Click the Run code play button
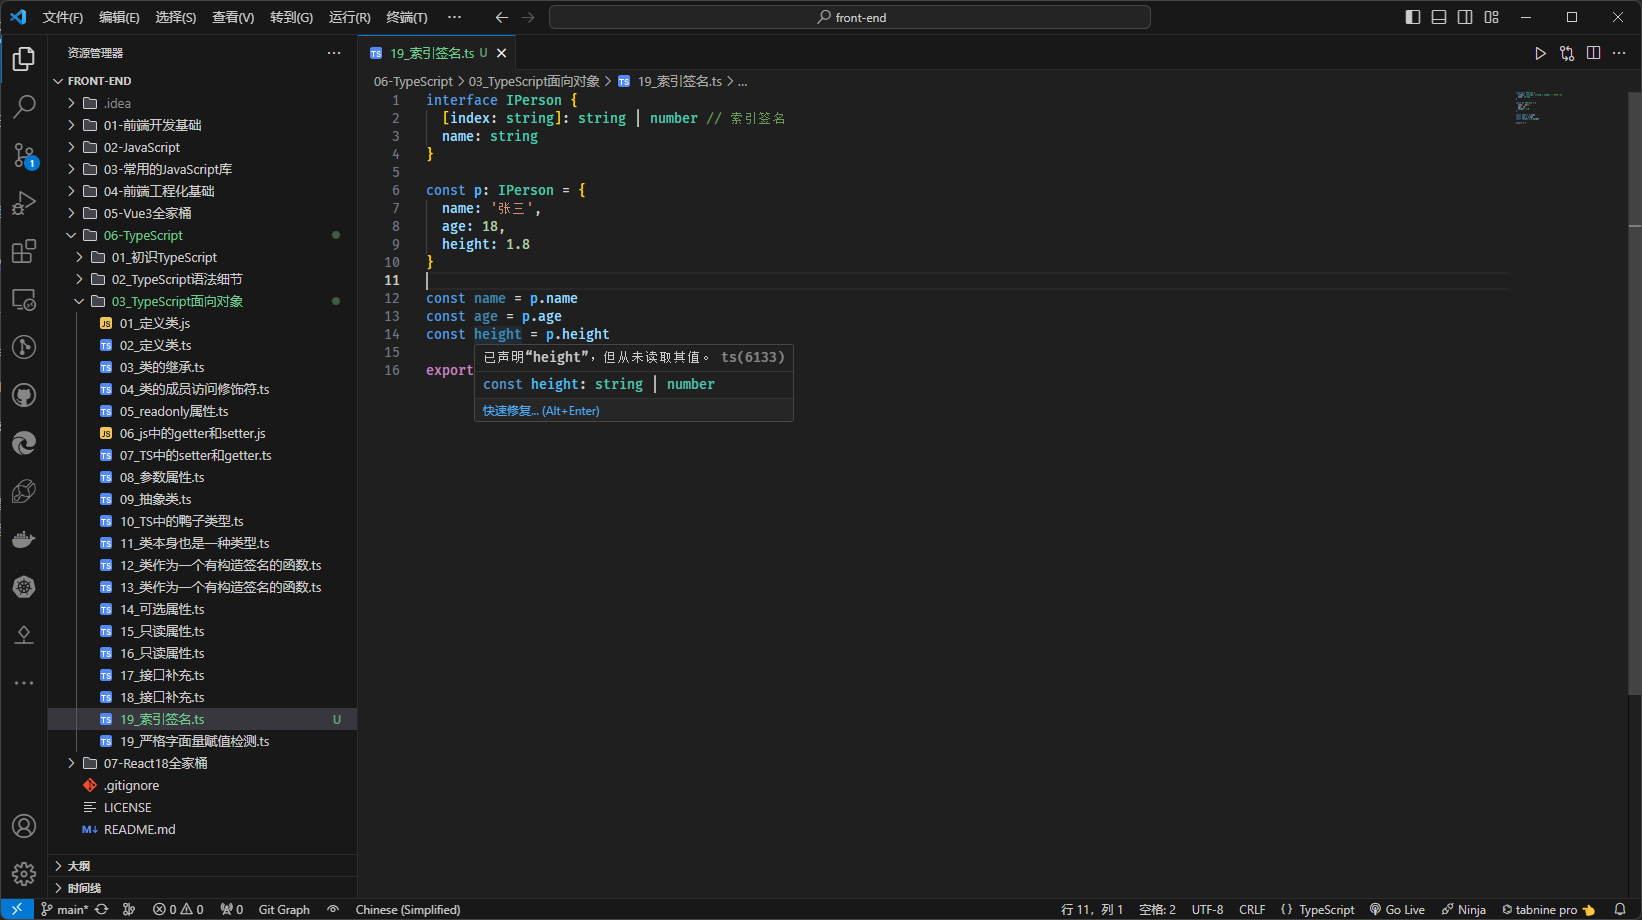 point(1540,53)
